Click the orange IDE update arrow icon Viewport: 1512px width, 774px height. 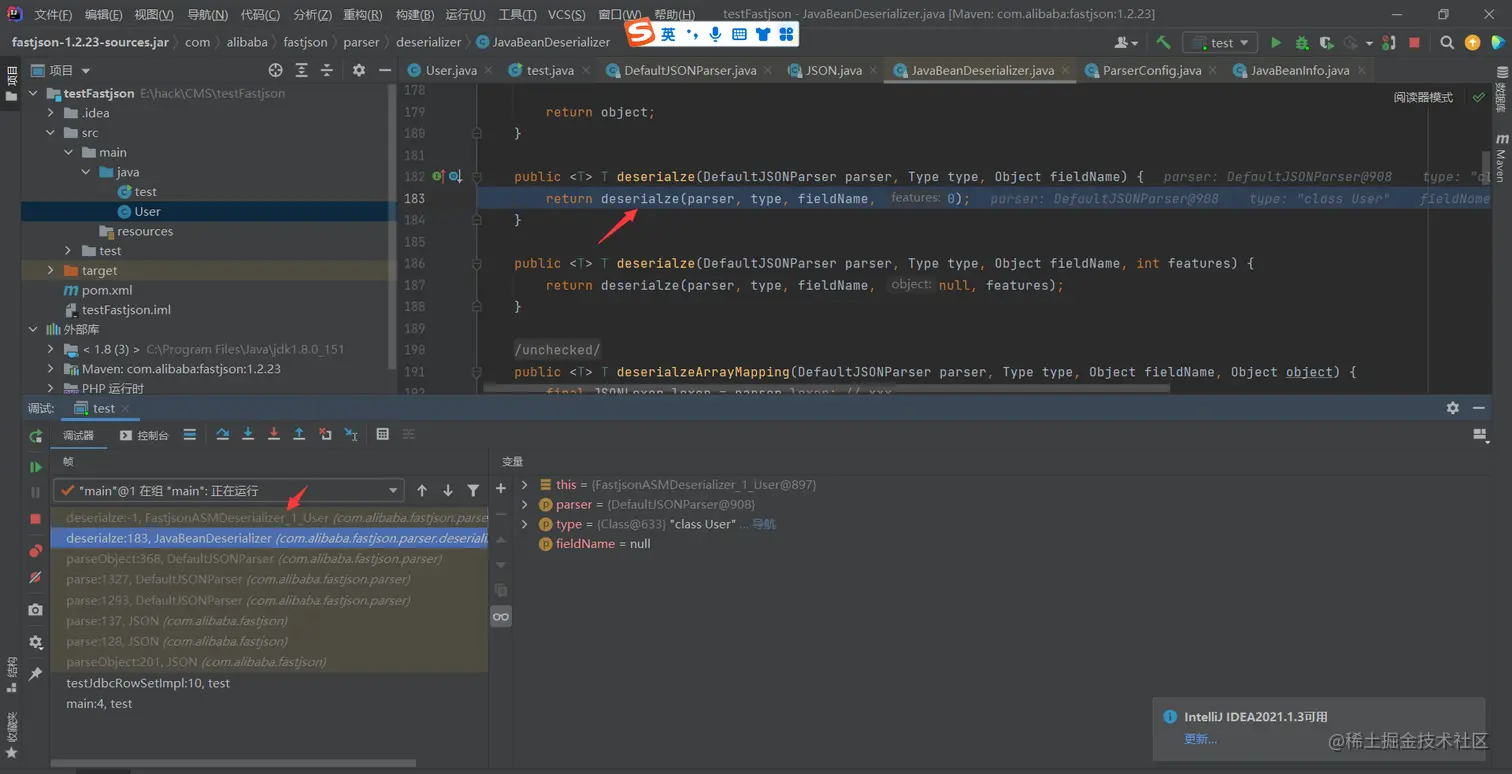[1472, 43]
